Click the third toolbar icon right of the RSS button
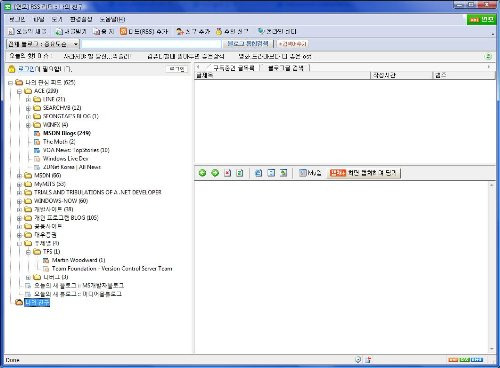Viewport: 500px width, 368px height. (261, 31)
